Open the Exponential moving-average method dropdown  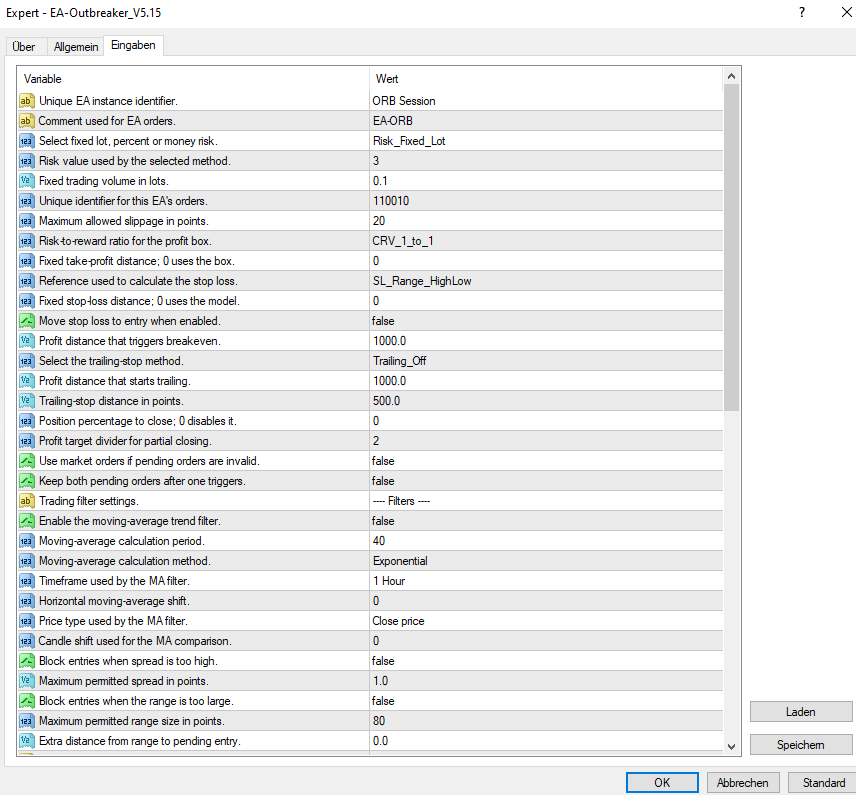coord(546,561)
